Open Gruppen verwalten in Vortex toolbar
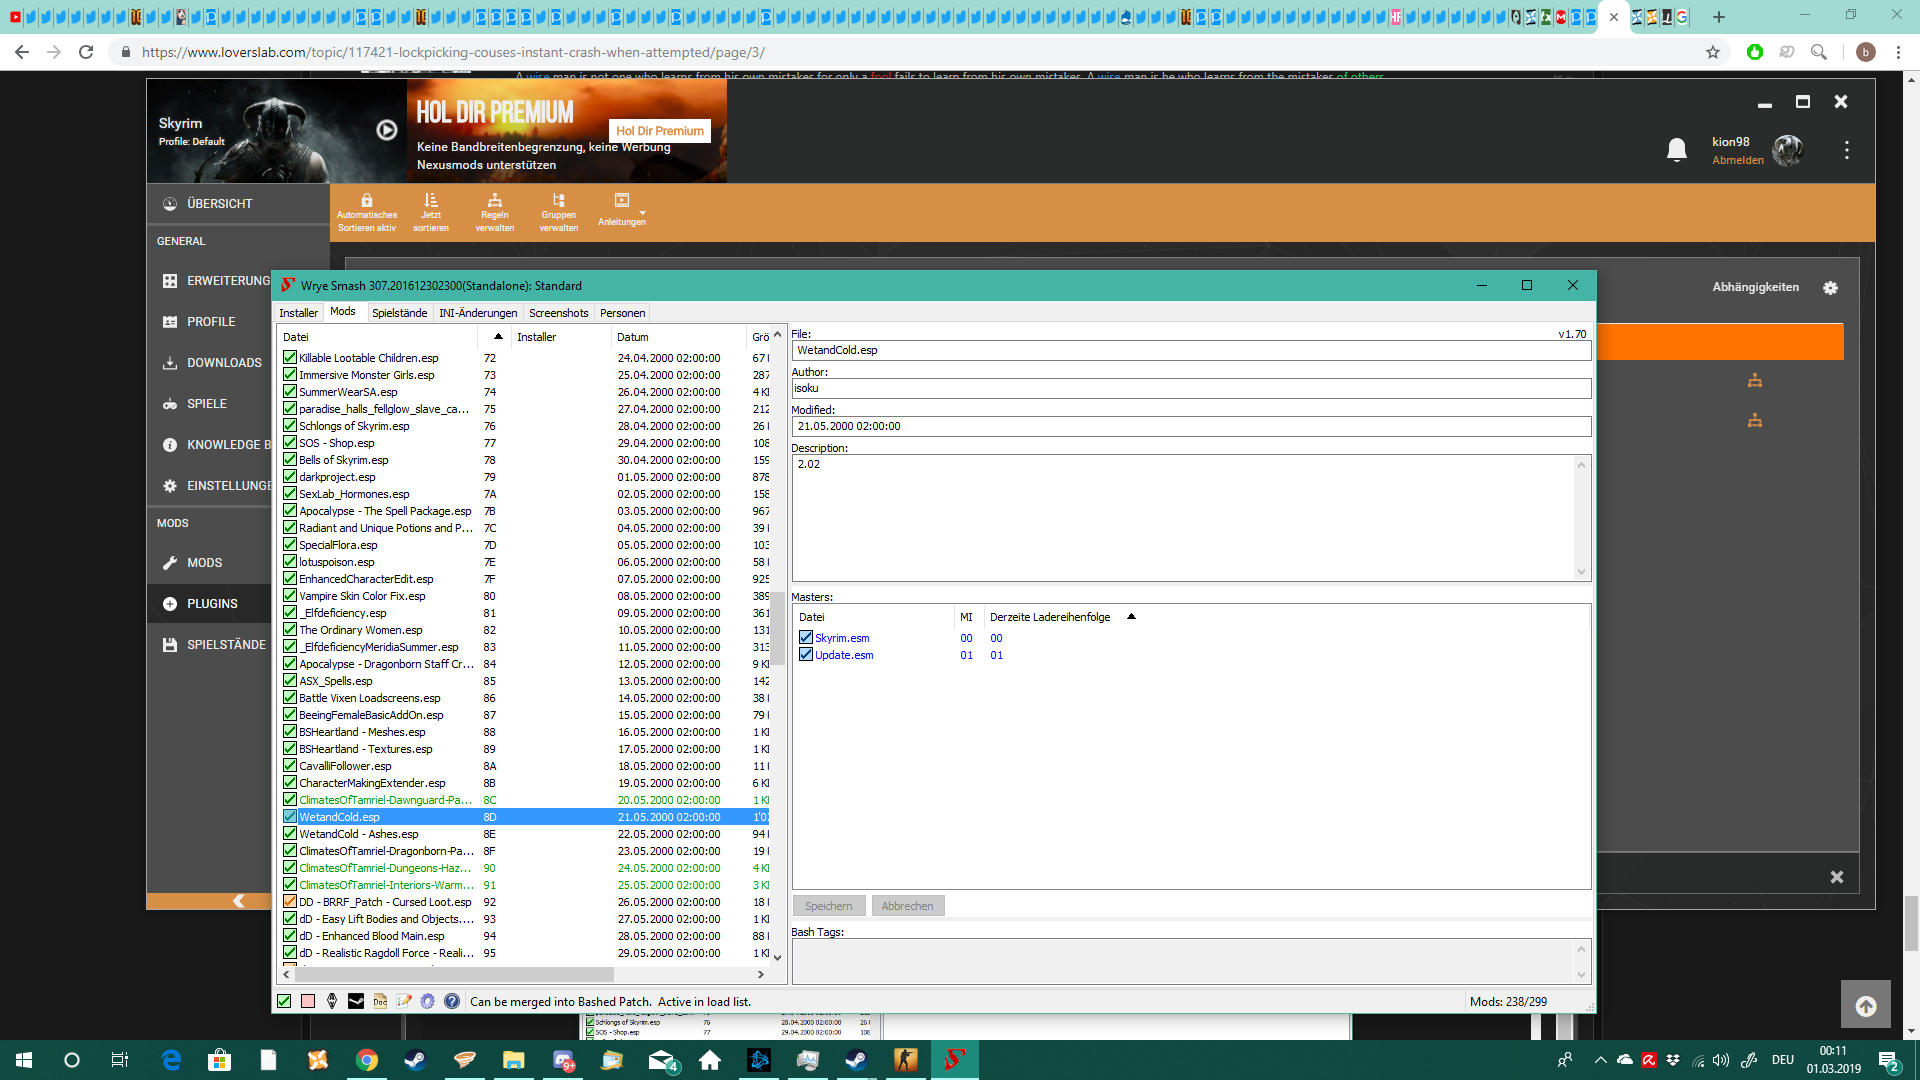Viewport: 1920px width, 1080px height. click(559, 212)
